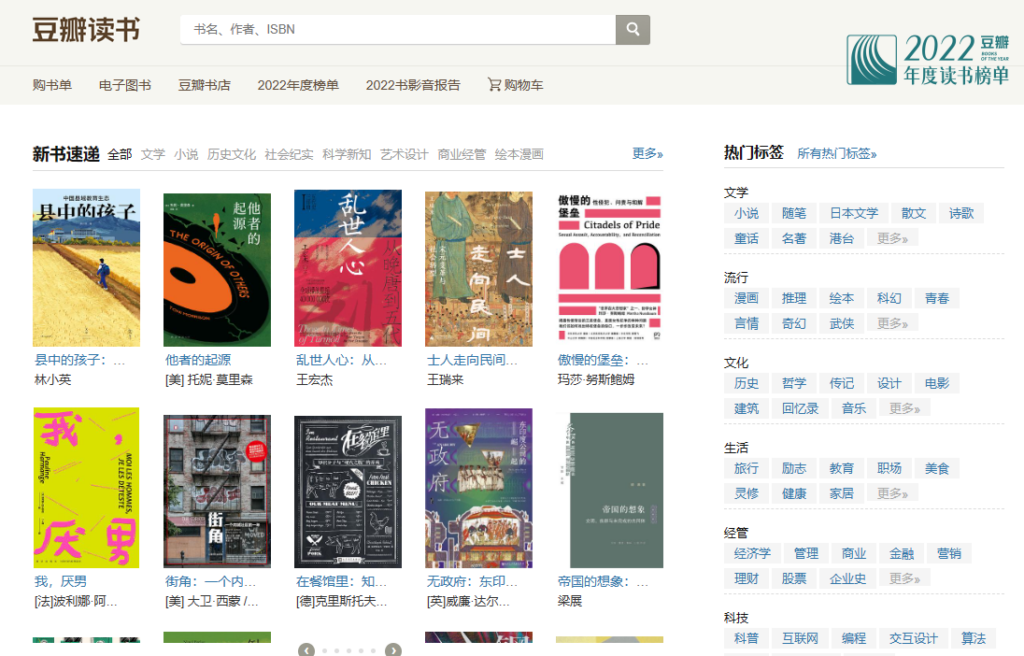The image size is (1024, 656).
Task: Open the shopping cart (购物车)
Action: pos(515,85)
